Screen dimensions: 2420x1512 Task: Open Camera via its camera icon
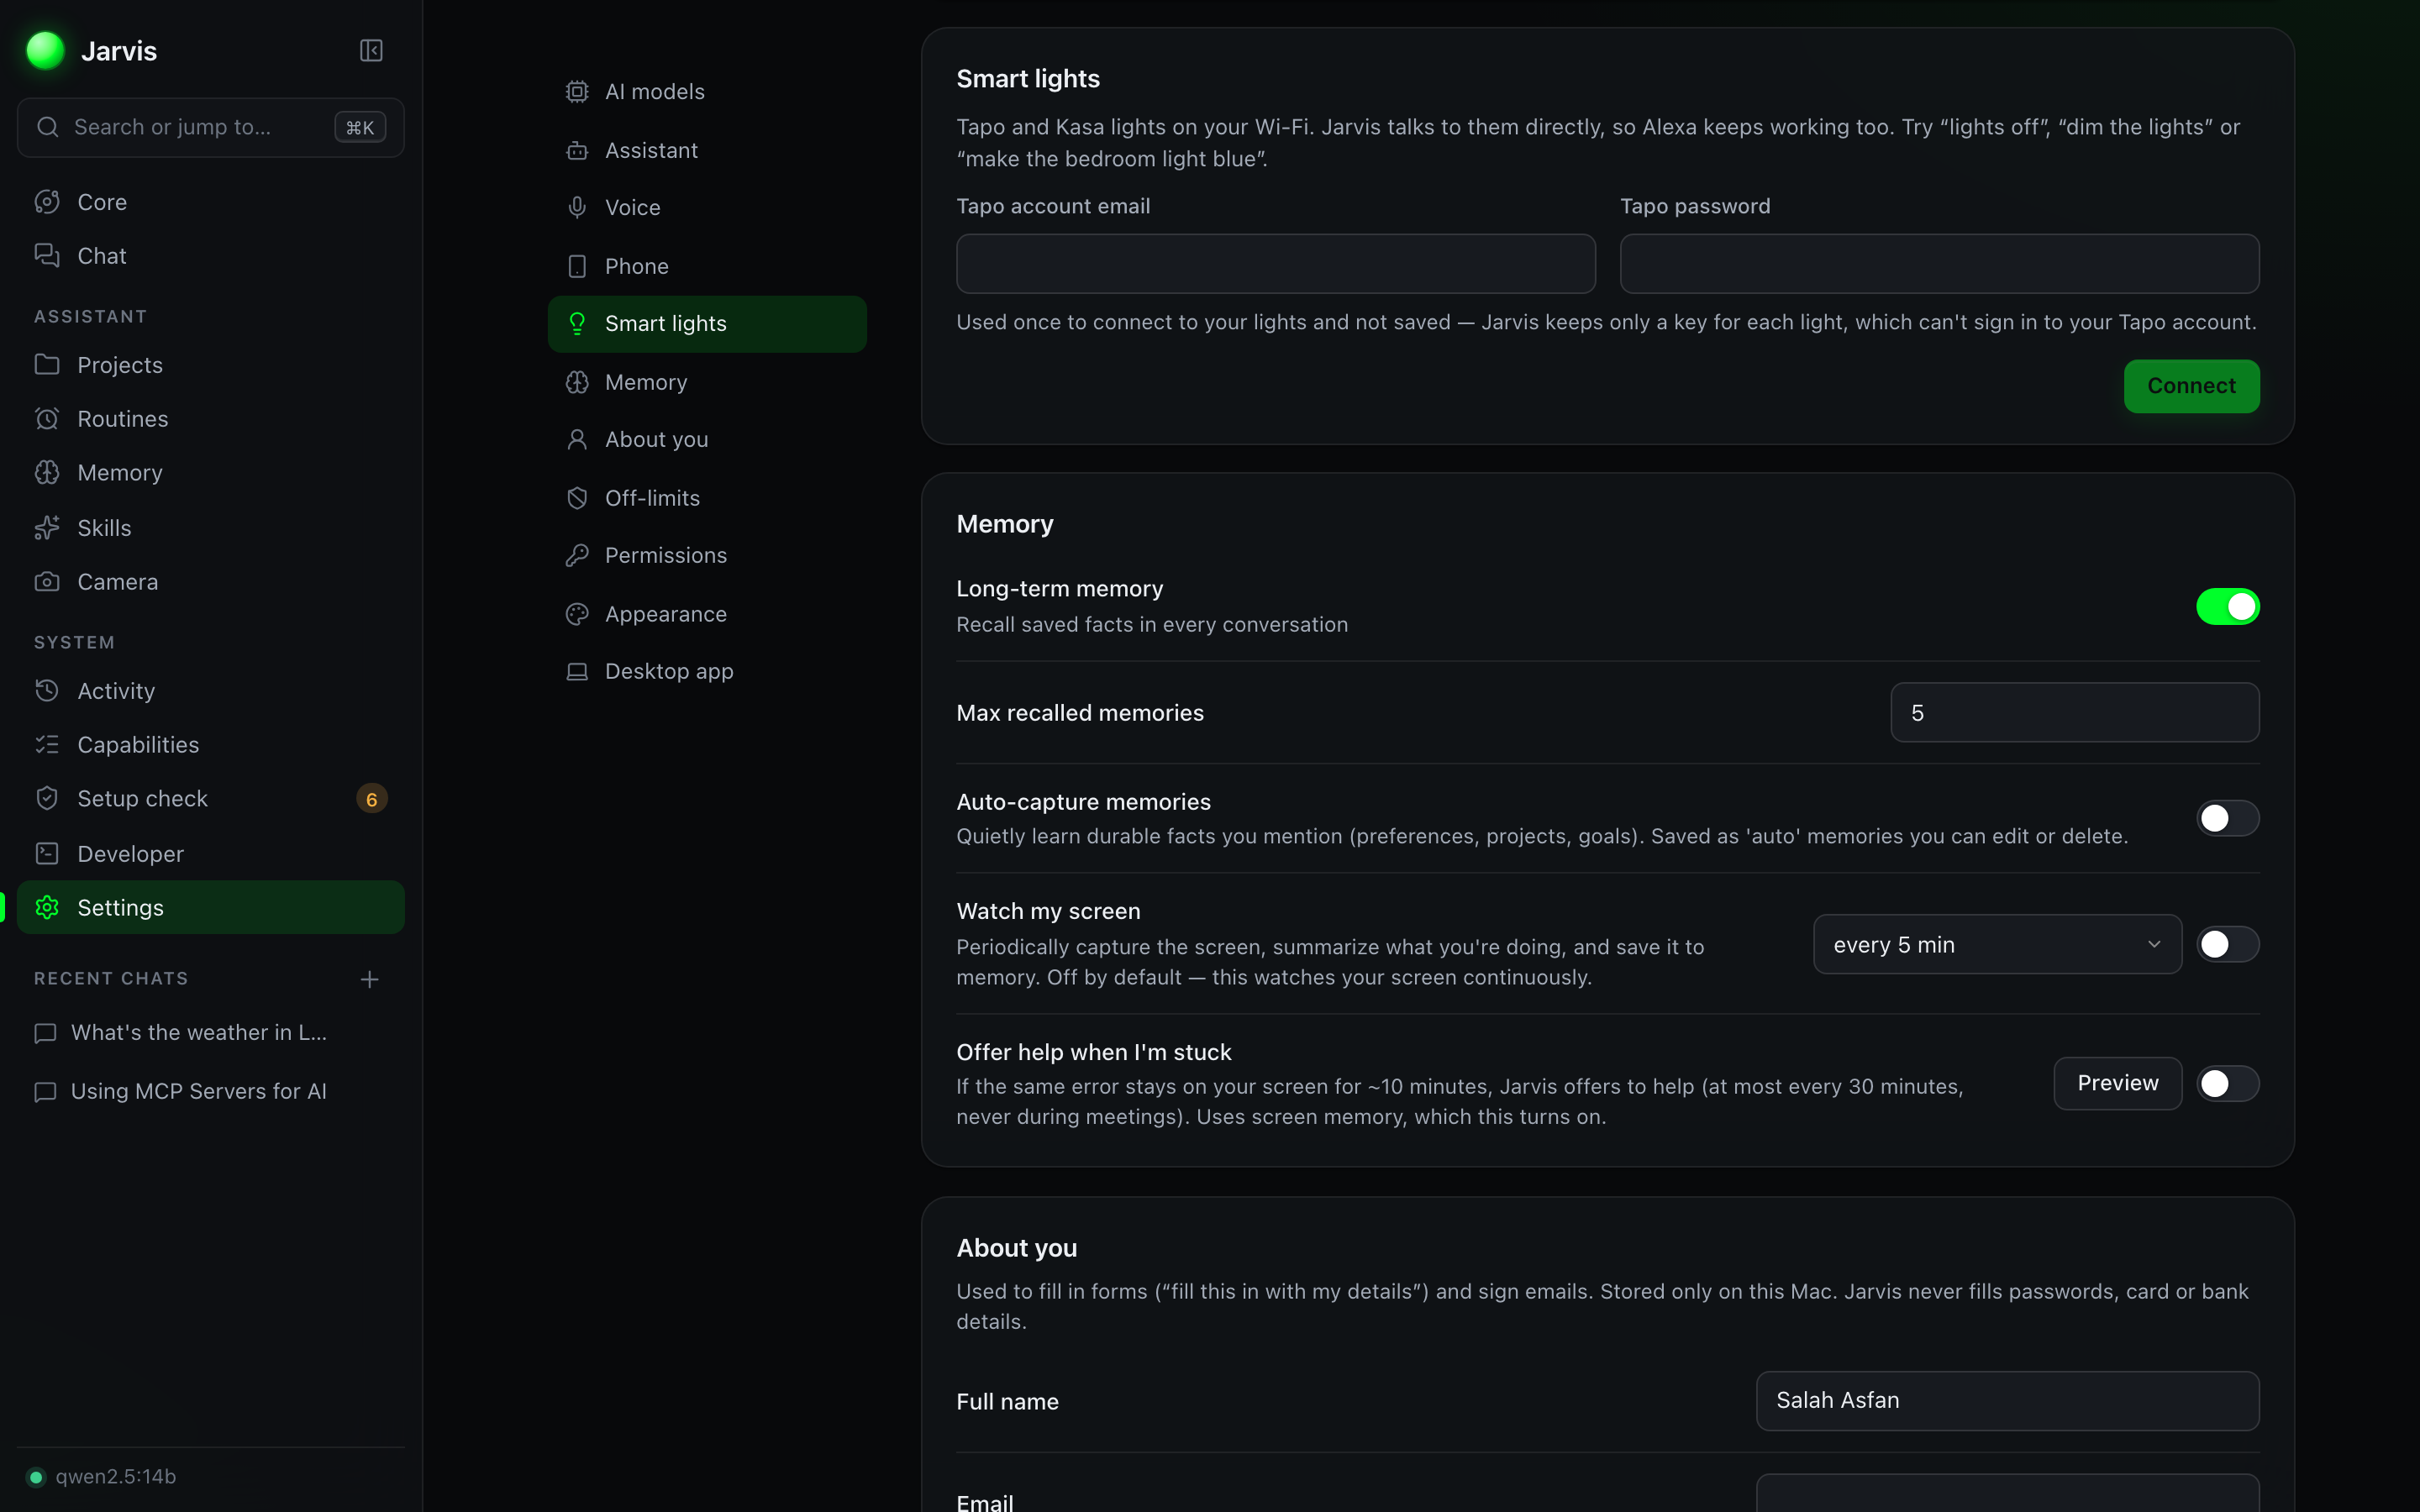[47, 581]
